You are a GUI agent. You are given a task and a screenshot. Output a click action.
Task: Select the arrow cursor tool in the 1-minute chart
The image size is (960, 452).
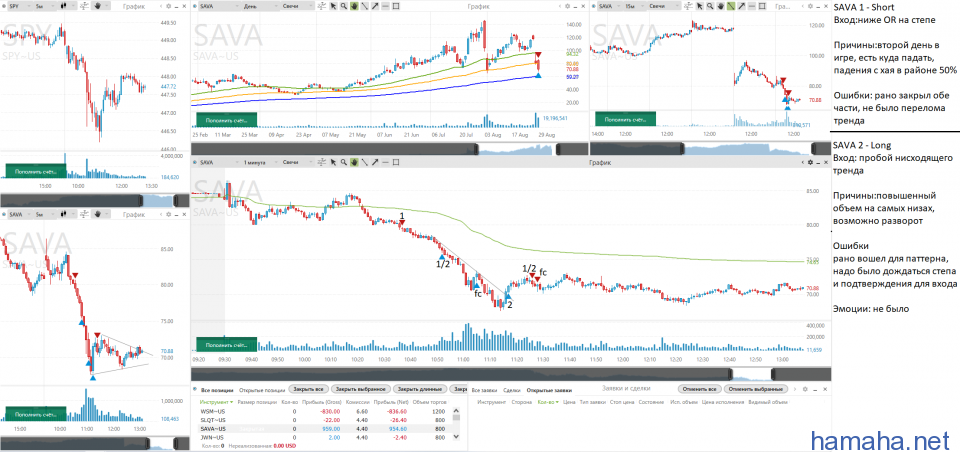pos(333,162)
